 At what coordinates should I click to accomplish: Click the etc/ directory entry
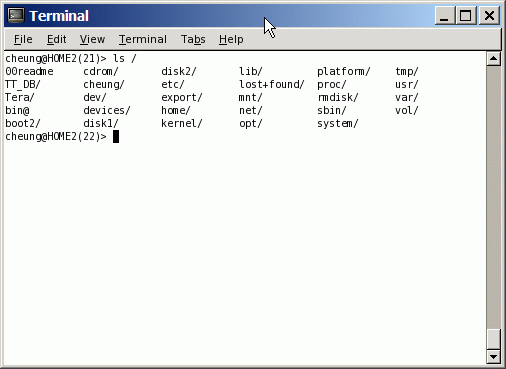pos(173,84)
